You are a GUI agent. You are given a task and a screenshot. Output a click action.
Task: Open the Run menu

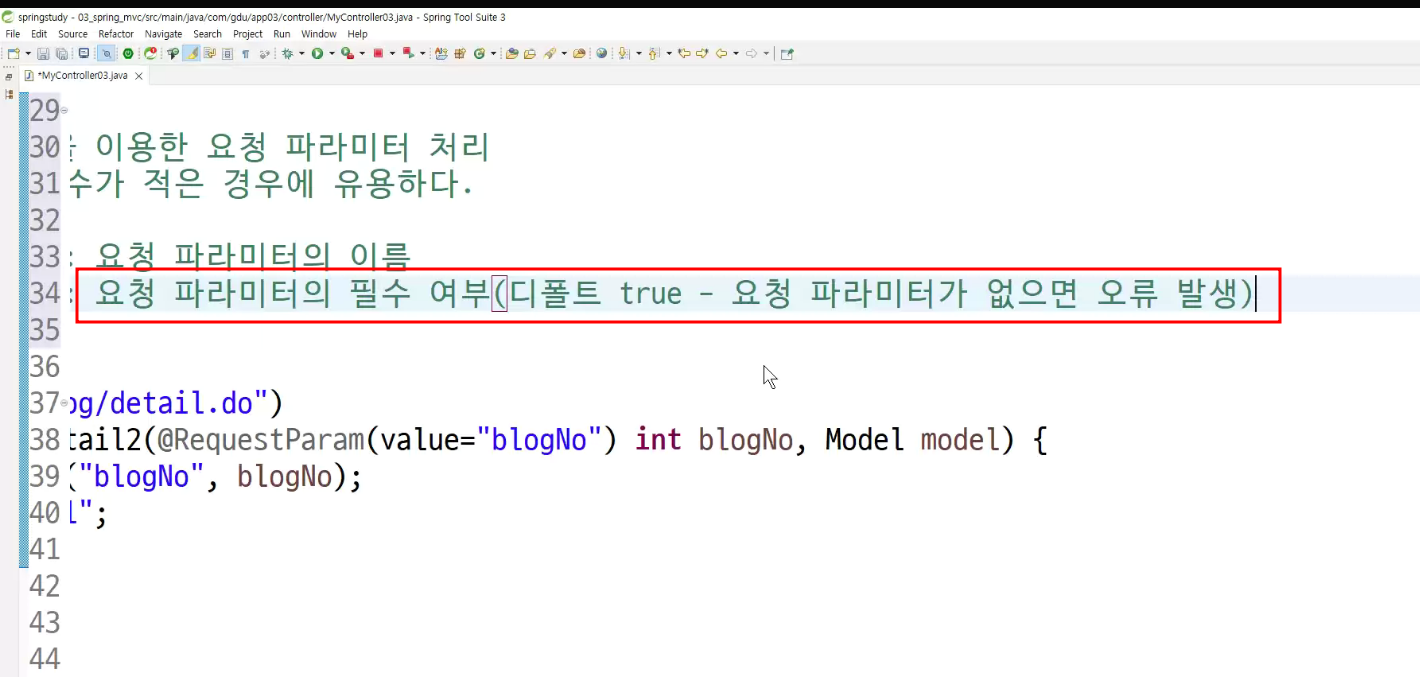[x=282, y=34]
